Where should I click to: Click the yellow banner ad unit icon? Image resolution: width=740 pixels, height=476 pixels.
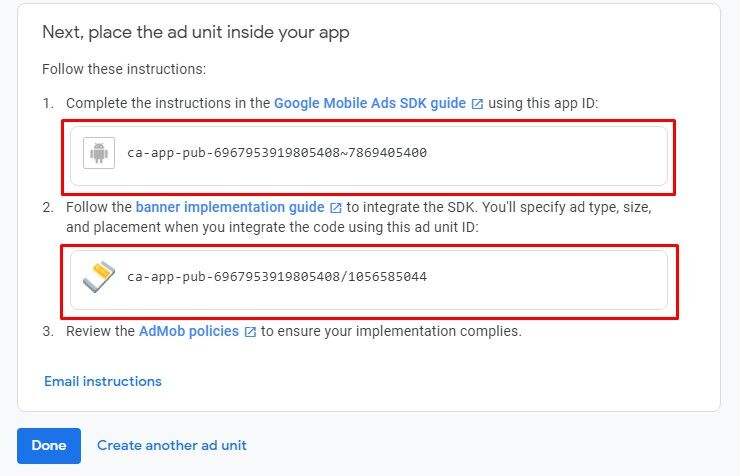point(98,276)
